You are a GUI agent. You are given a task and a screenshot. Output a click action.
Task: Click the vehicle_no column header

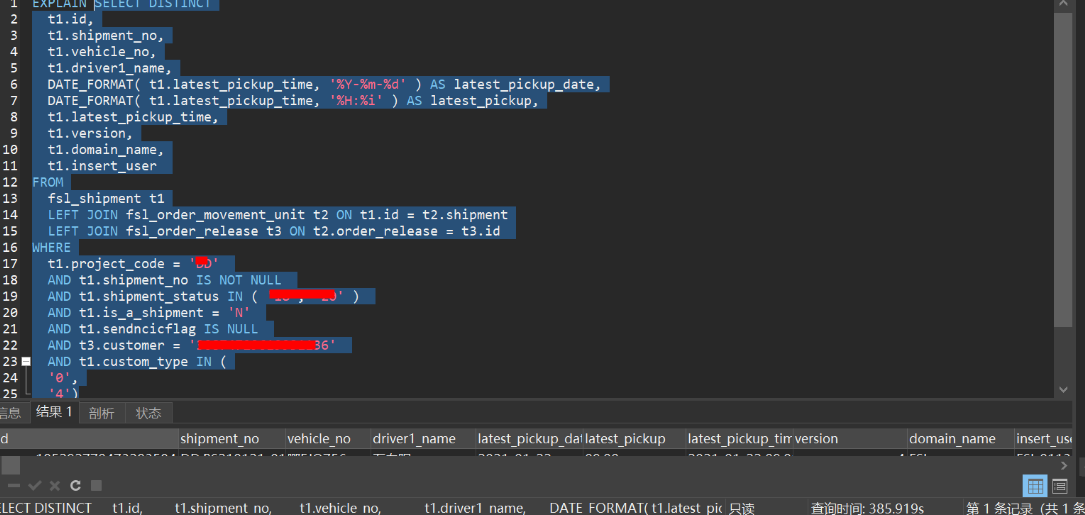[x=328, y=439]
